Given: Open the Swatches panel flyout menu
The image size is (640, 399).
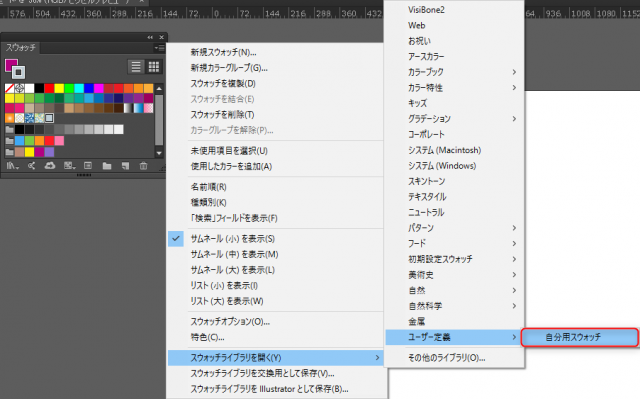Looking at the screenshot, I should click(x=159, y=48).
